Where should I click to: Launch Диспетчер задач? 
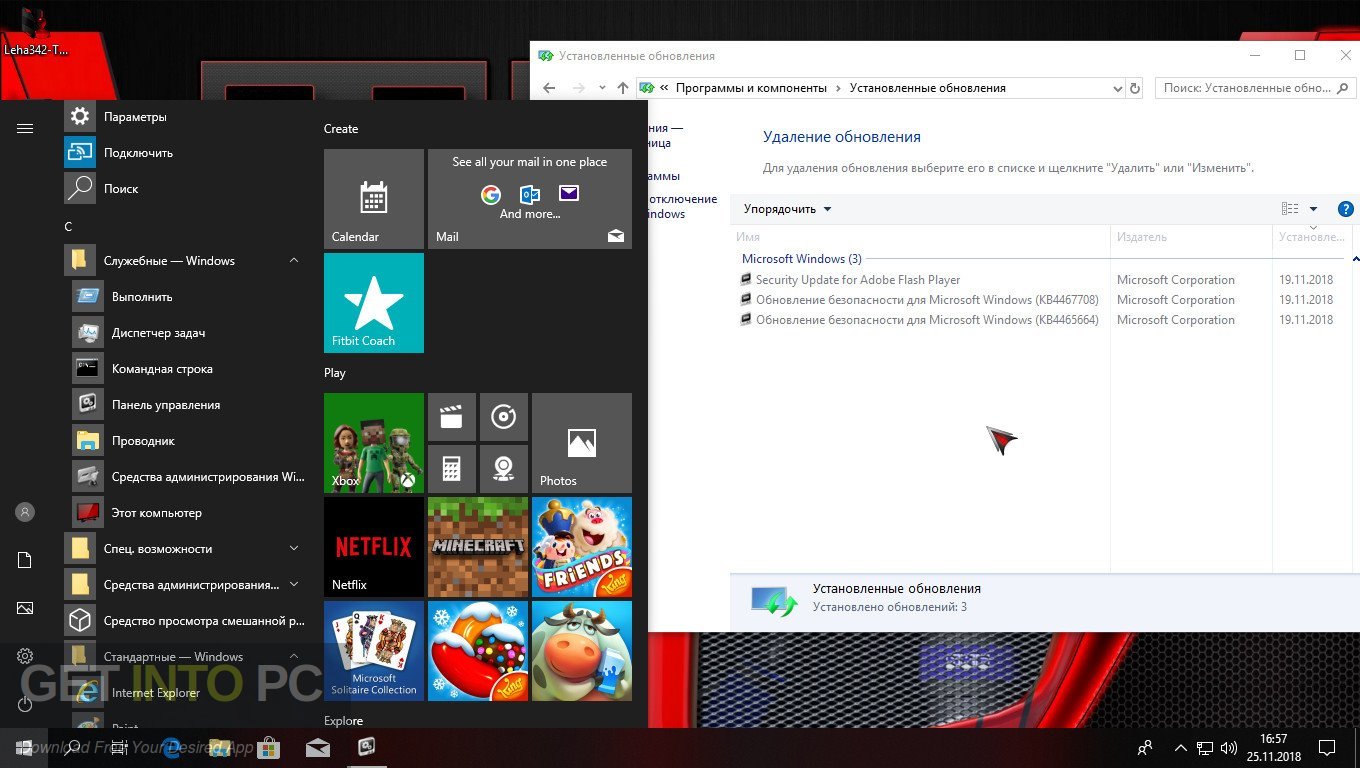pos(189,333)
